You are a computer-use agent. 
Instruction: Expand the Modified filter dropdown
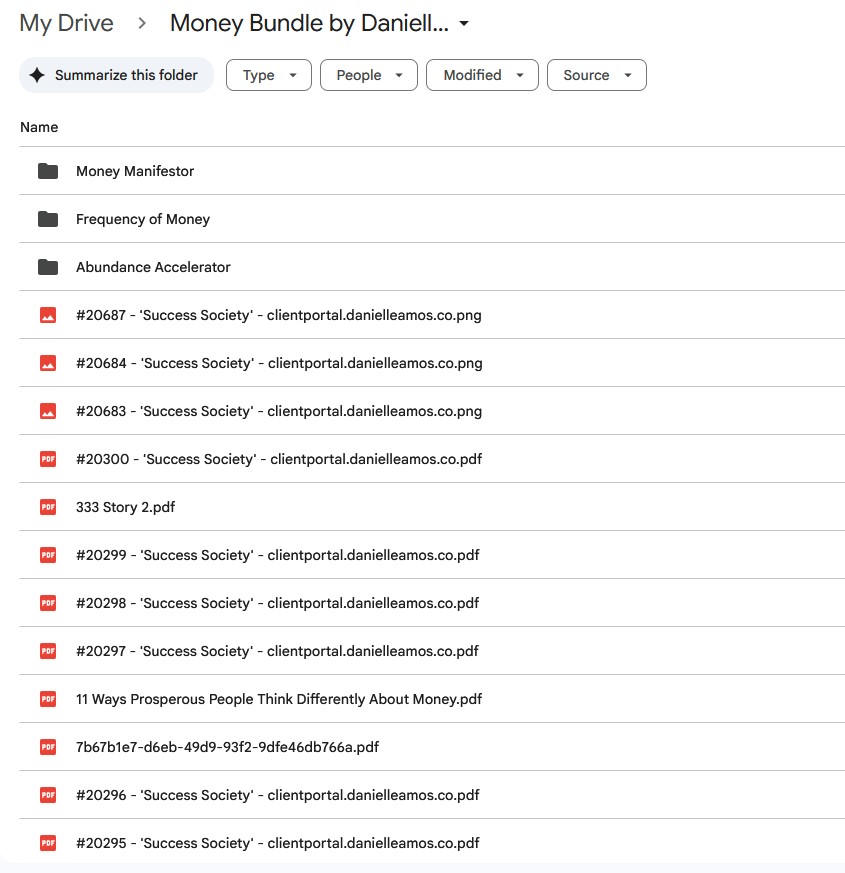(482, 75)
